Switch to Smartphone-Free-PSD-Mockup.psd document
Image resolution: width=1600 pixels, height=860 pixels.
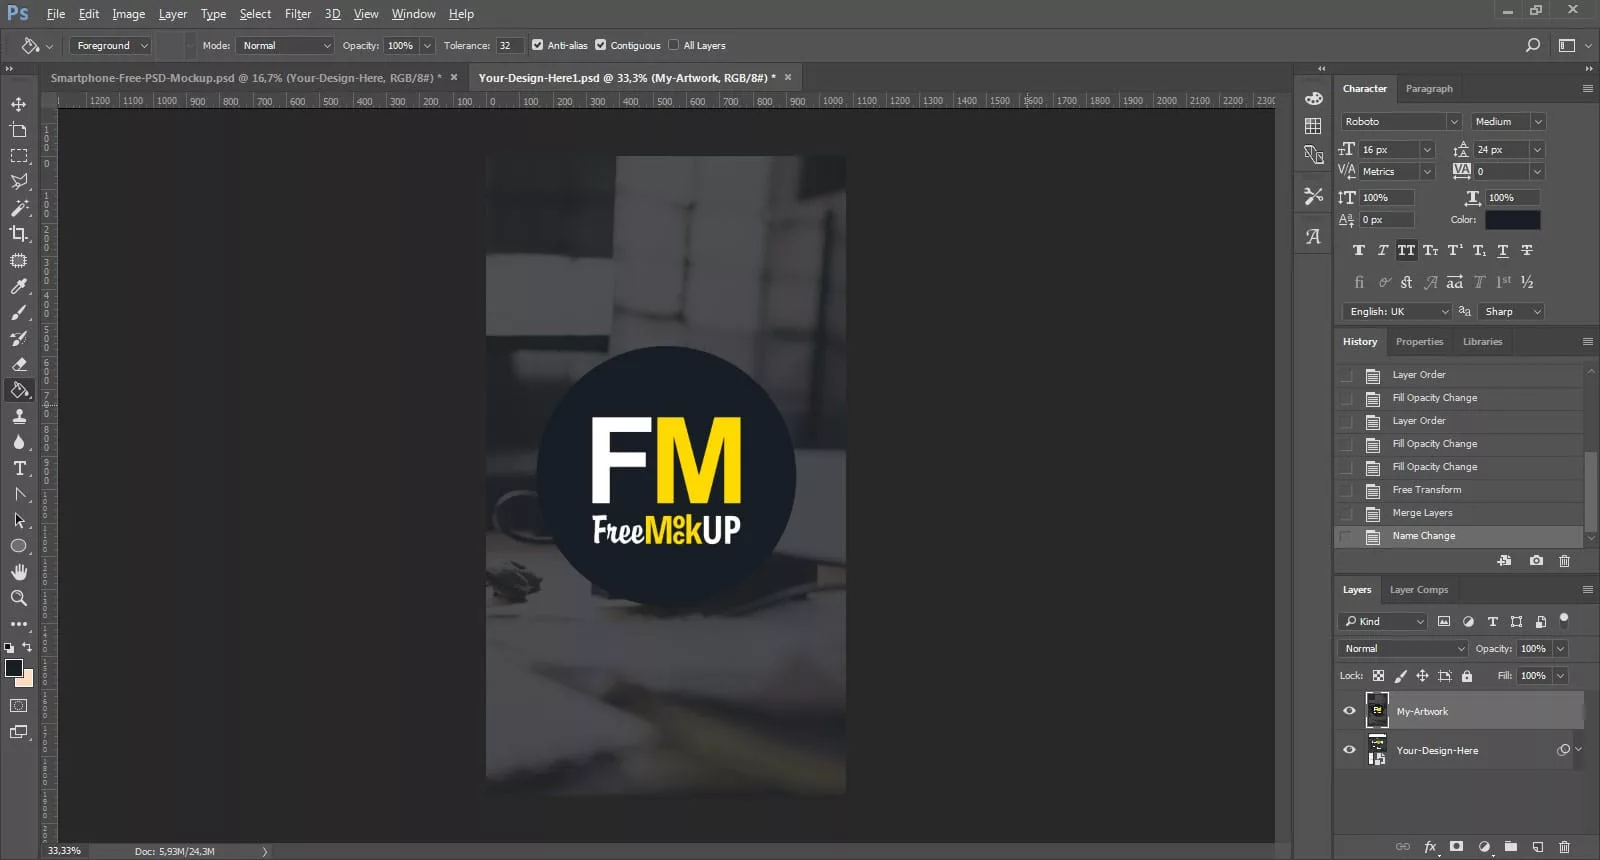245,78
